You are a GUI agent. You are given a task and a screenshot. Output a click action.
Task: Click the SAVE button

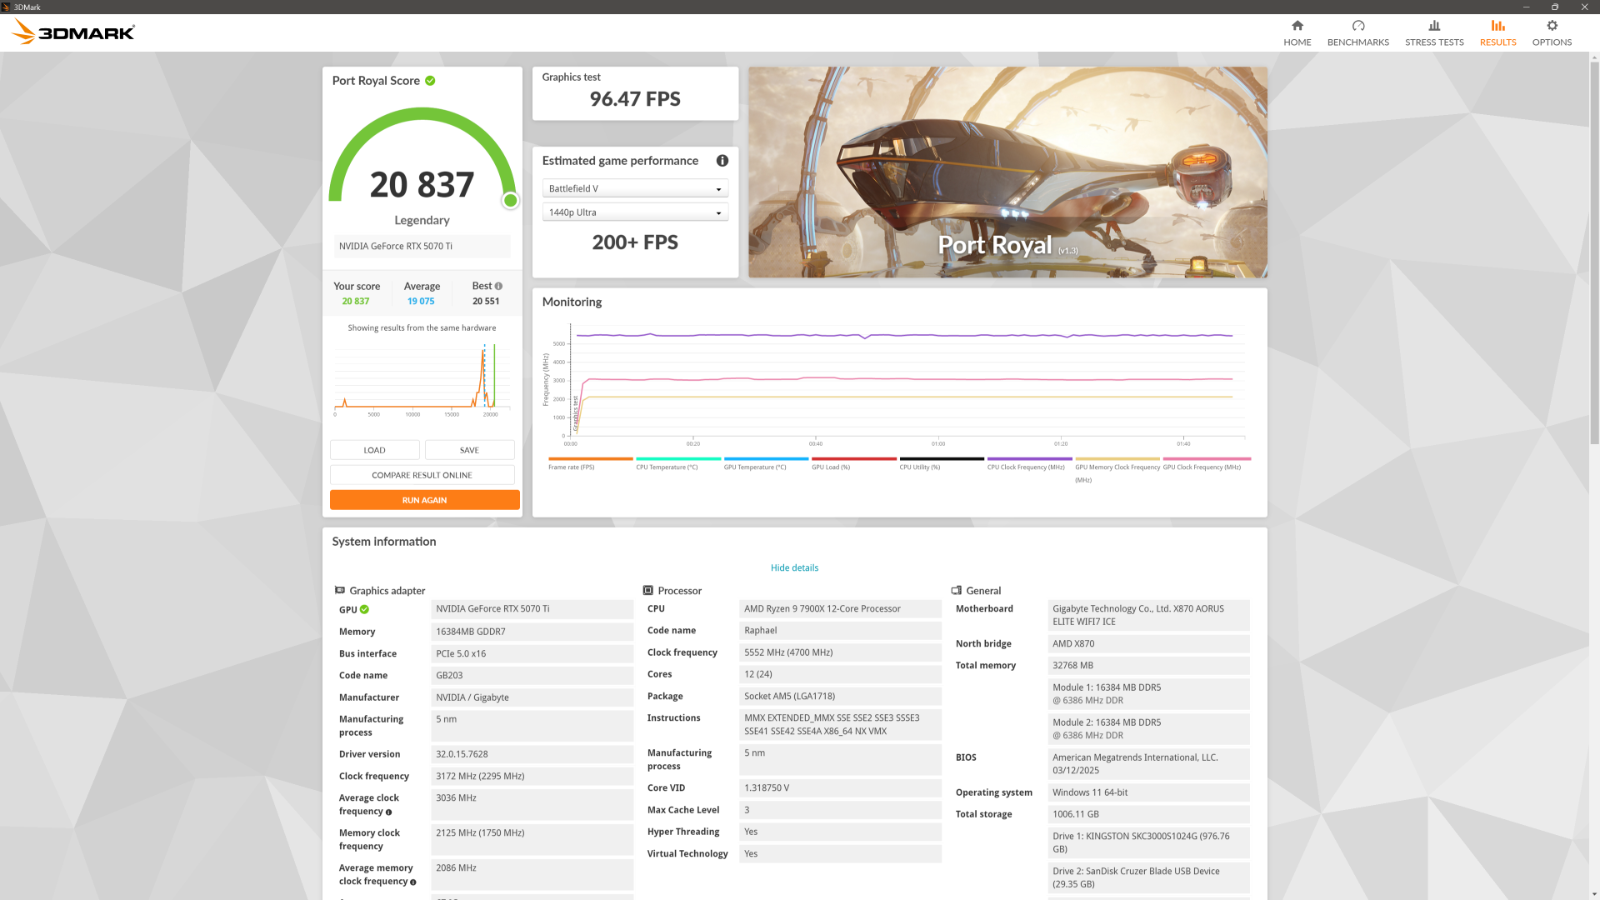pyautogui.click(x=470, y=450)
